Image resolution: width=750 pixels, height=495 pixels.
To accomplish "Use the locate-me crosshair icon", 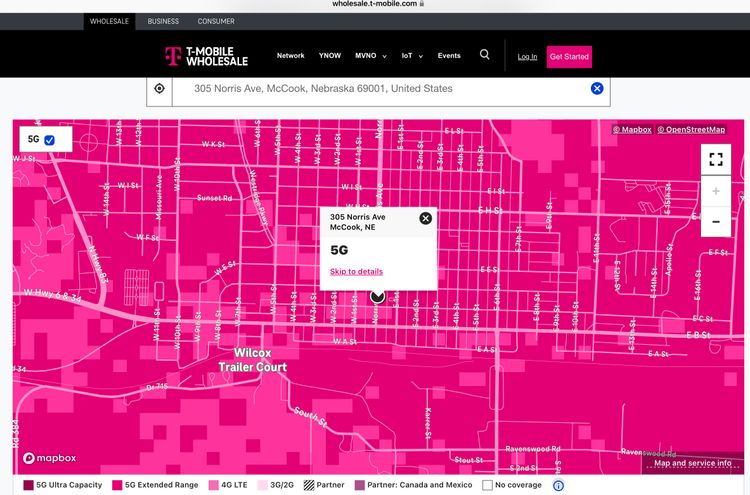I will (159, 88).
